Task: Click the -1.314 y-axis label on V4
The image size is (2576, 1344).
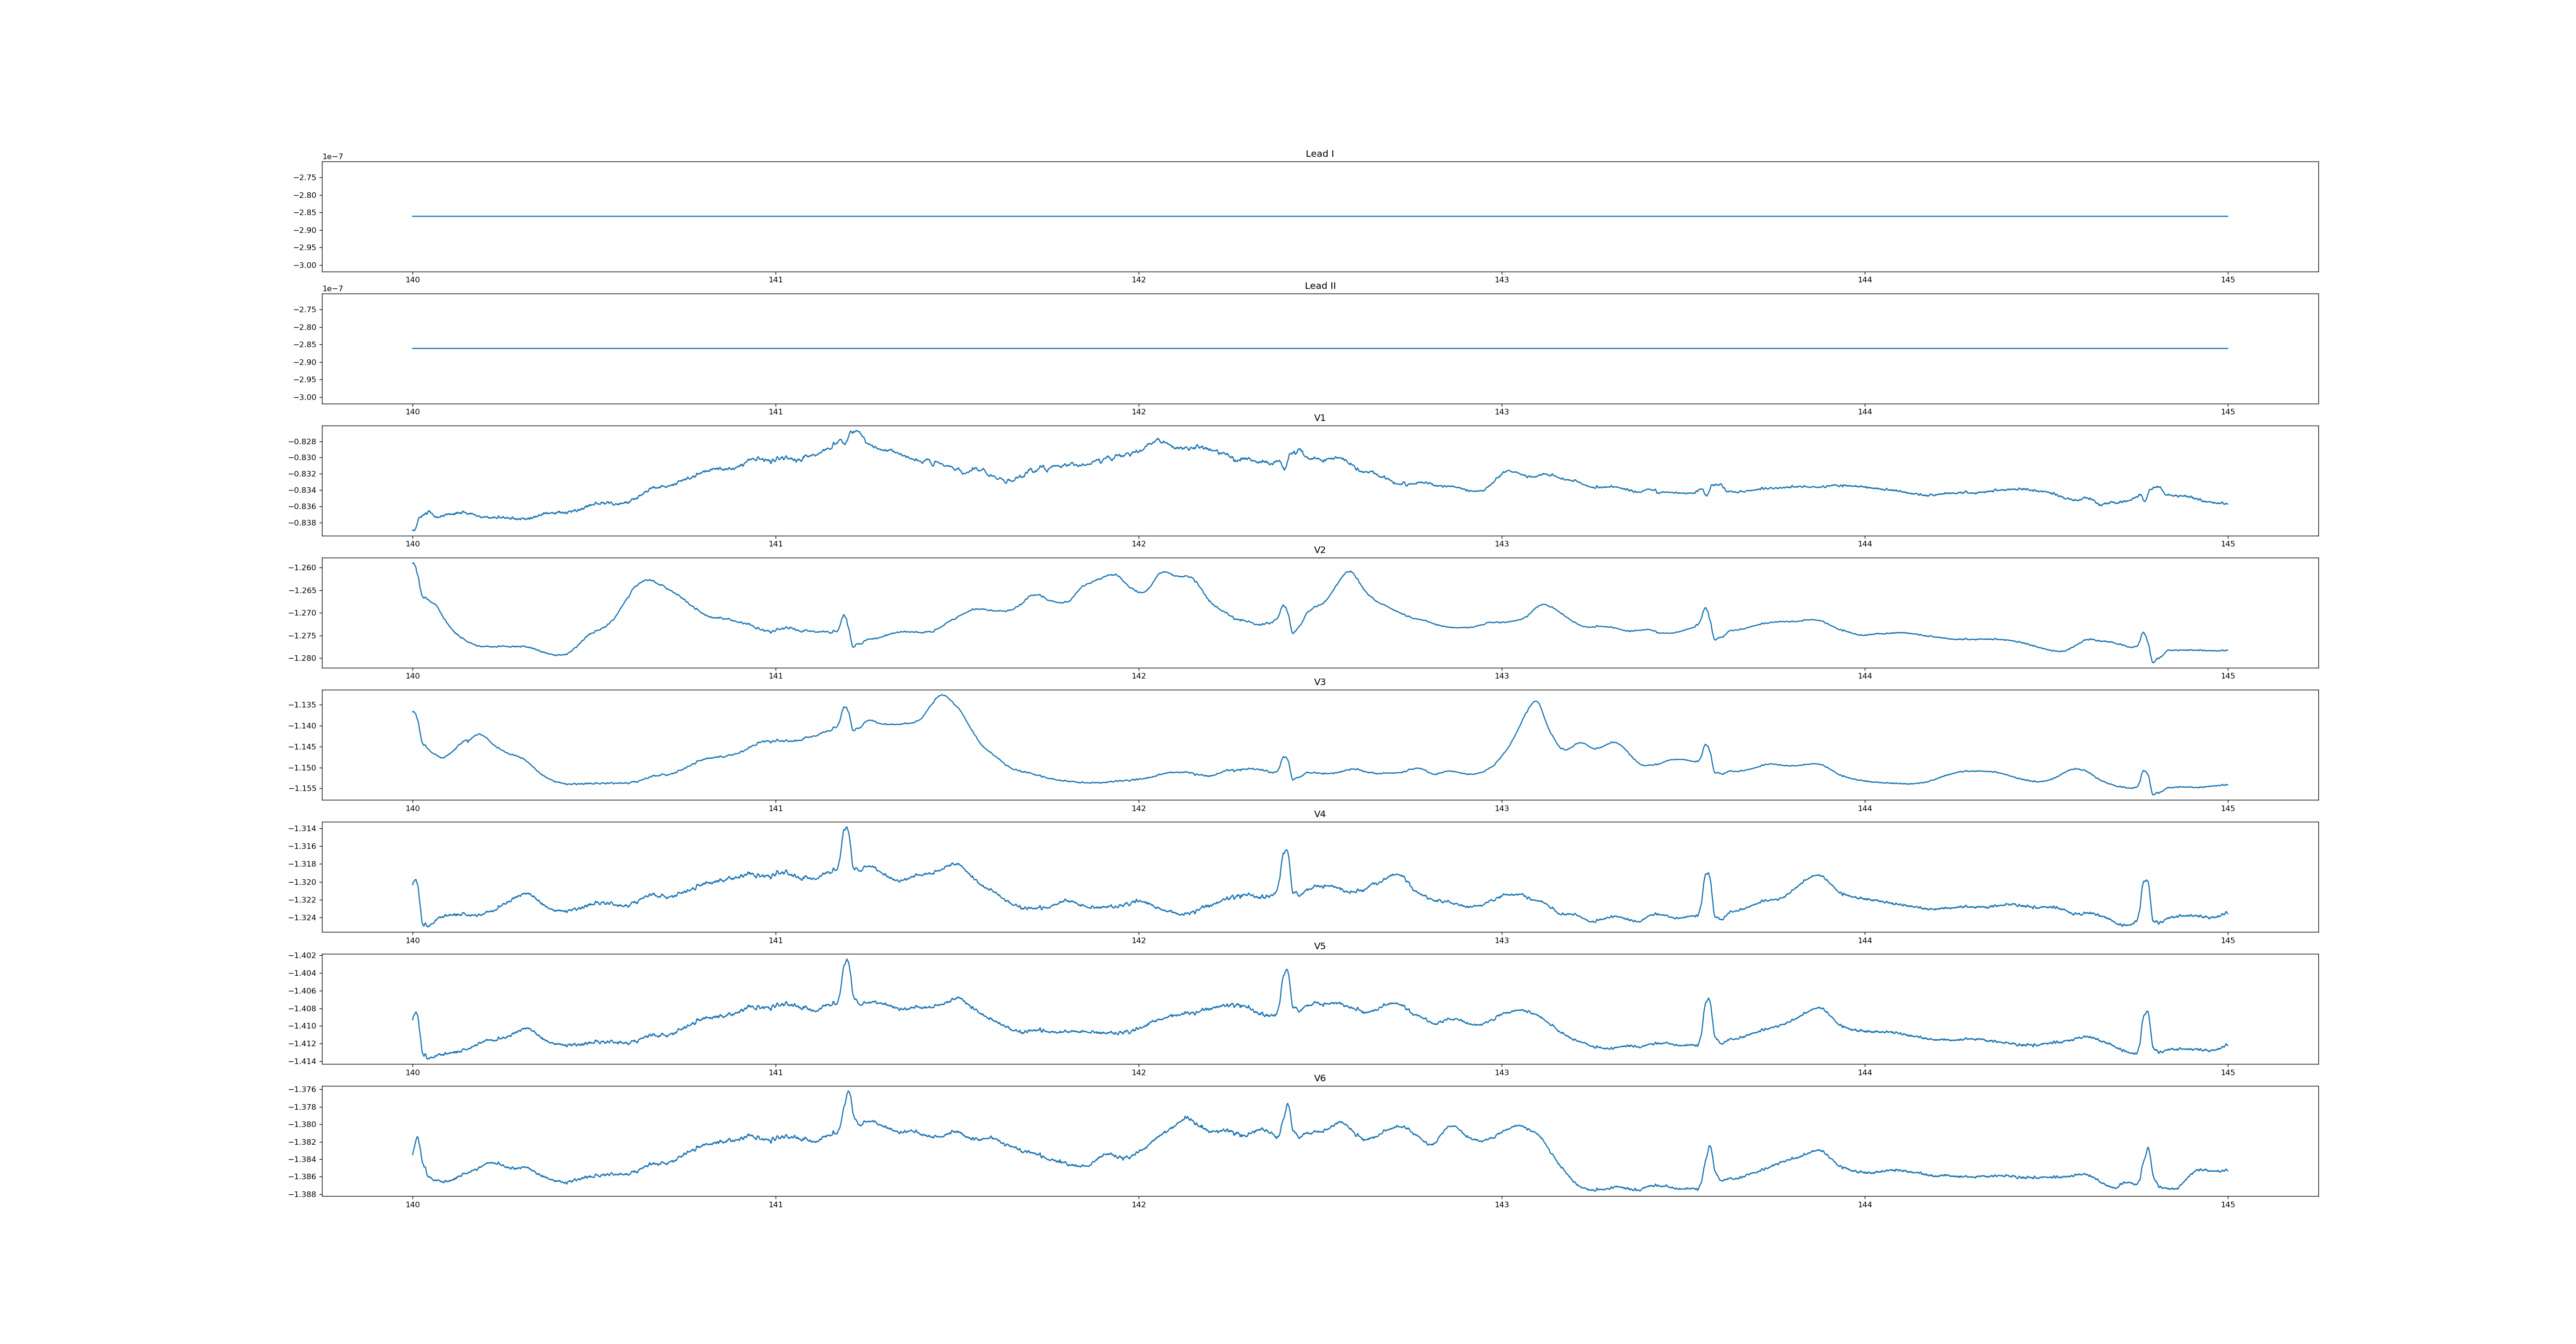Action: point(303,828)
